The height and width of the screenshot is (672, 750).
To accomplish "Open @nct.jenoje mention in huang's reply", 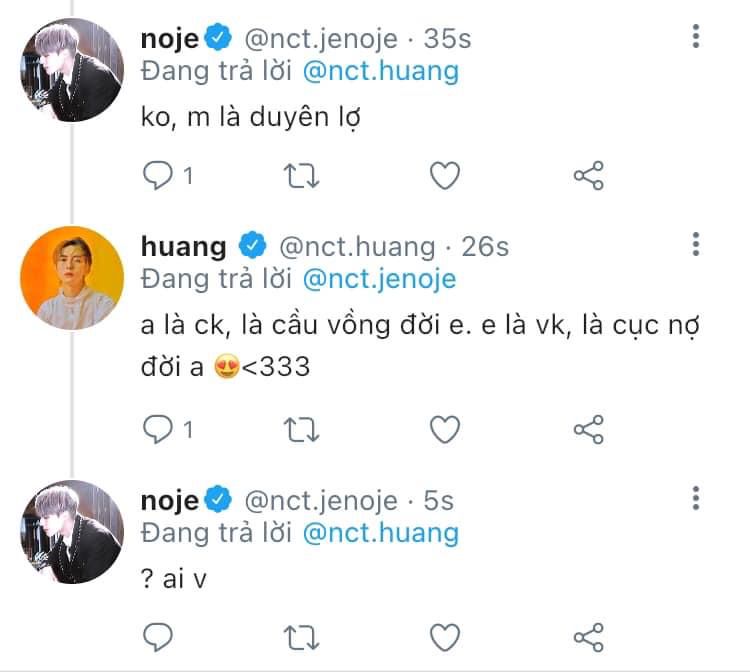I will pos(379,280).
